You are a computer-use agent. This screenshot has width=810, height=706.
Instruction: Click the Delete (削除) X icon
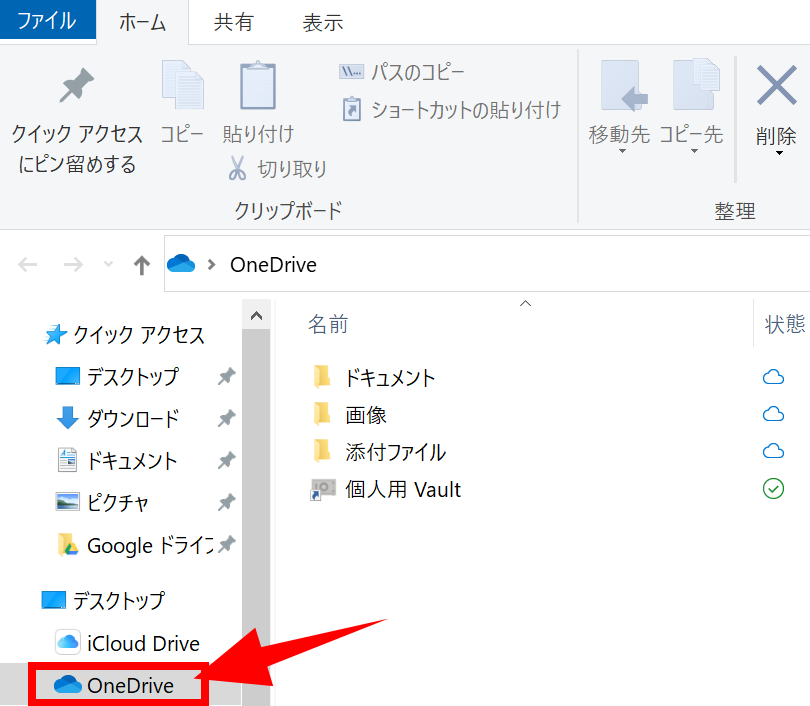pos(776,85)
